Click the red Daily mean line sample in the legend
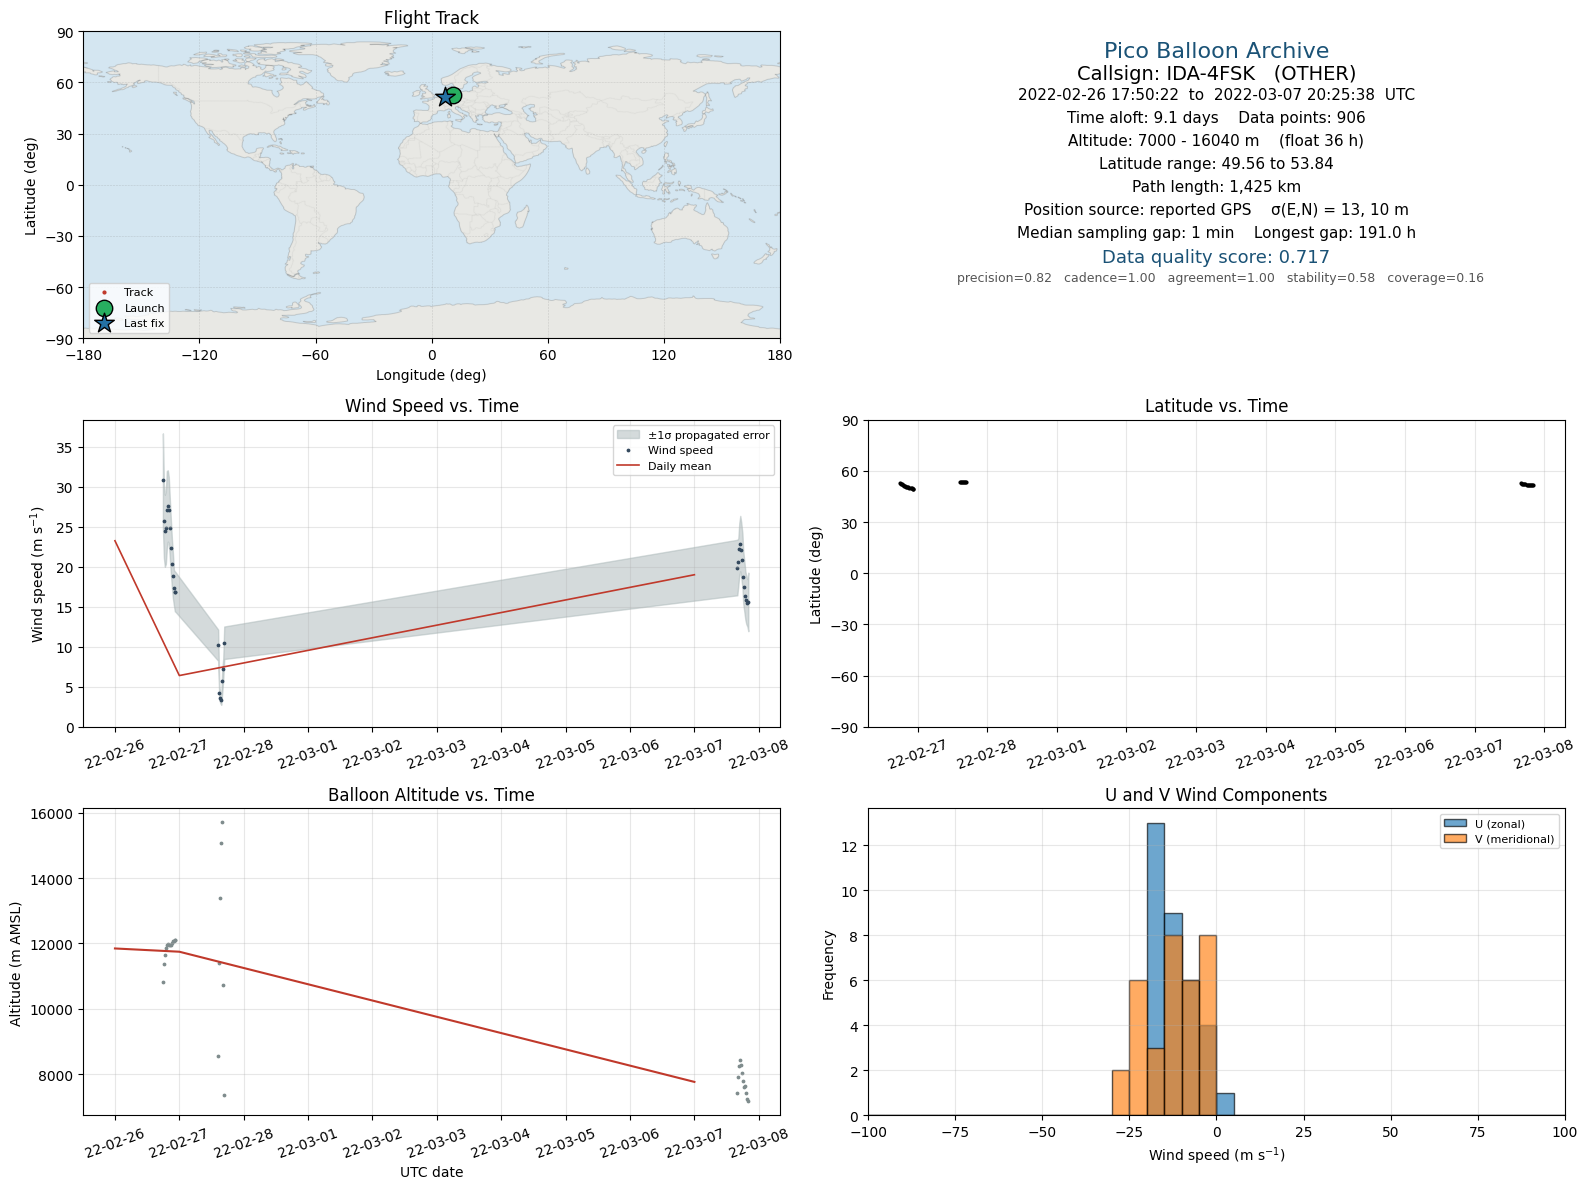This screenshot has height=1189, width=1587. (x=628, y=466)
